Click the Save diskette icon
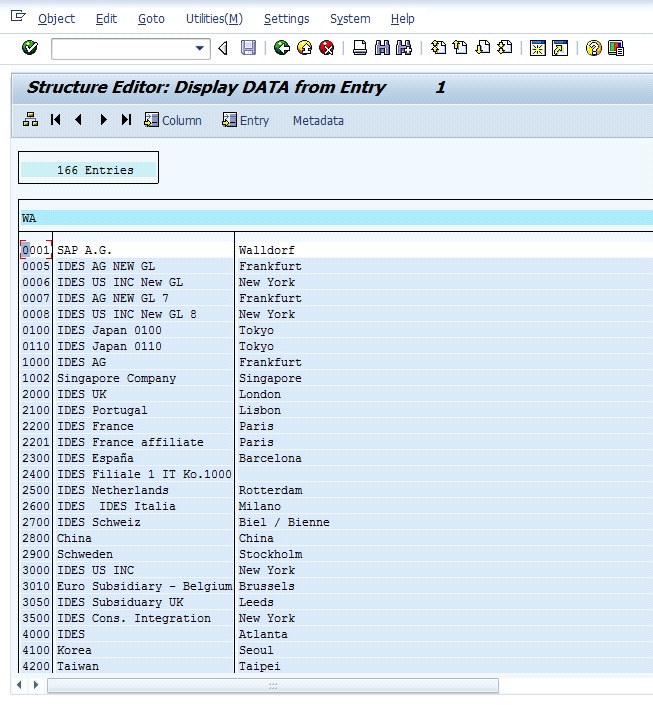 (248, 48)
